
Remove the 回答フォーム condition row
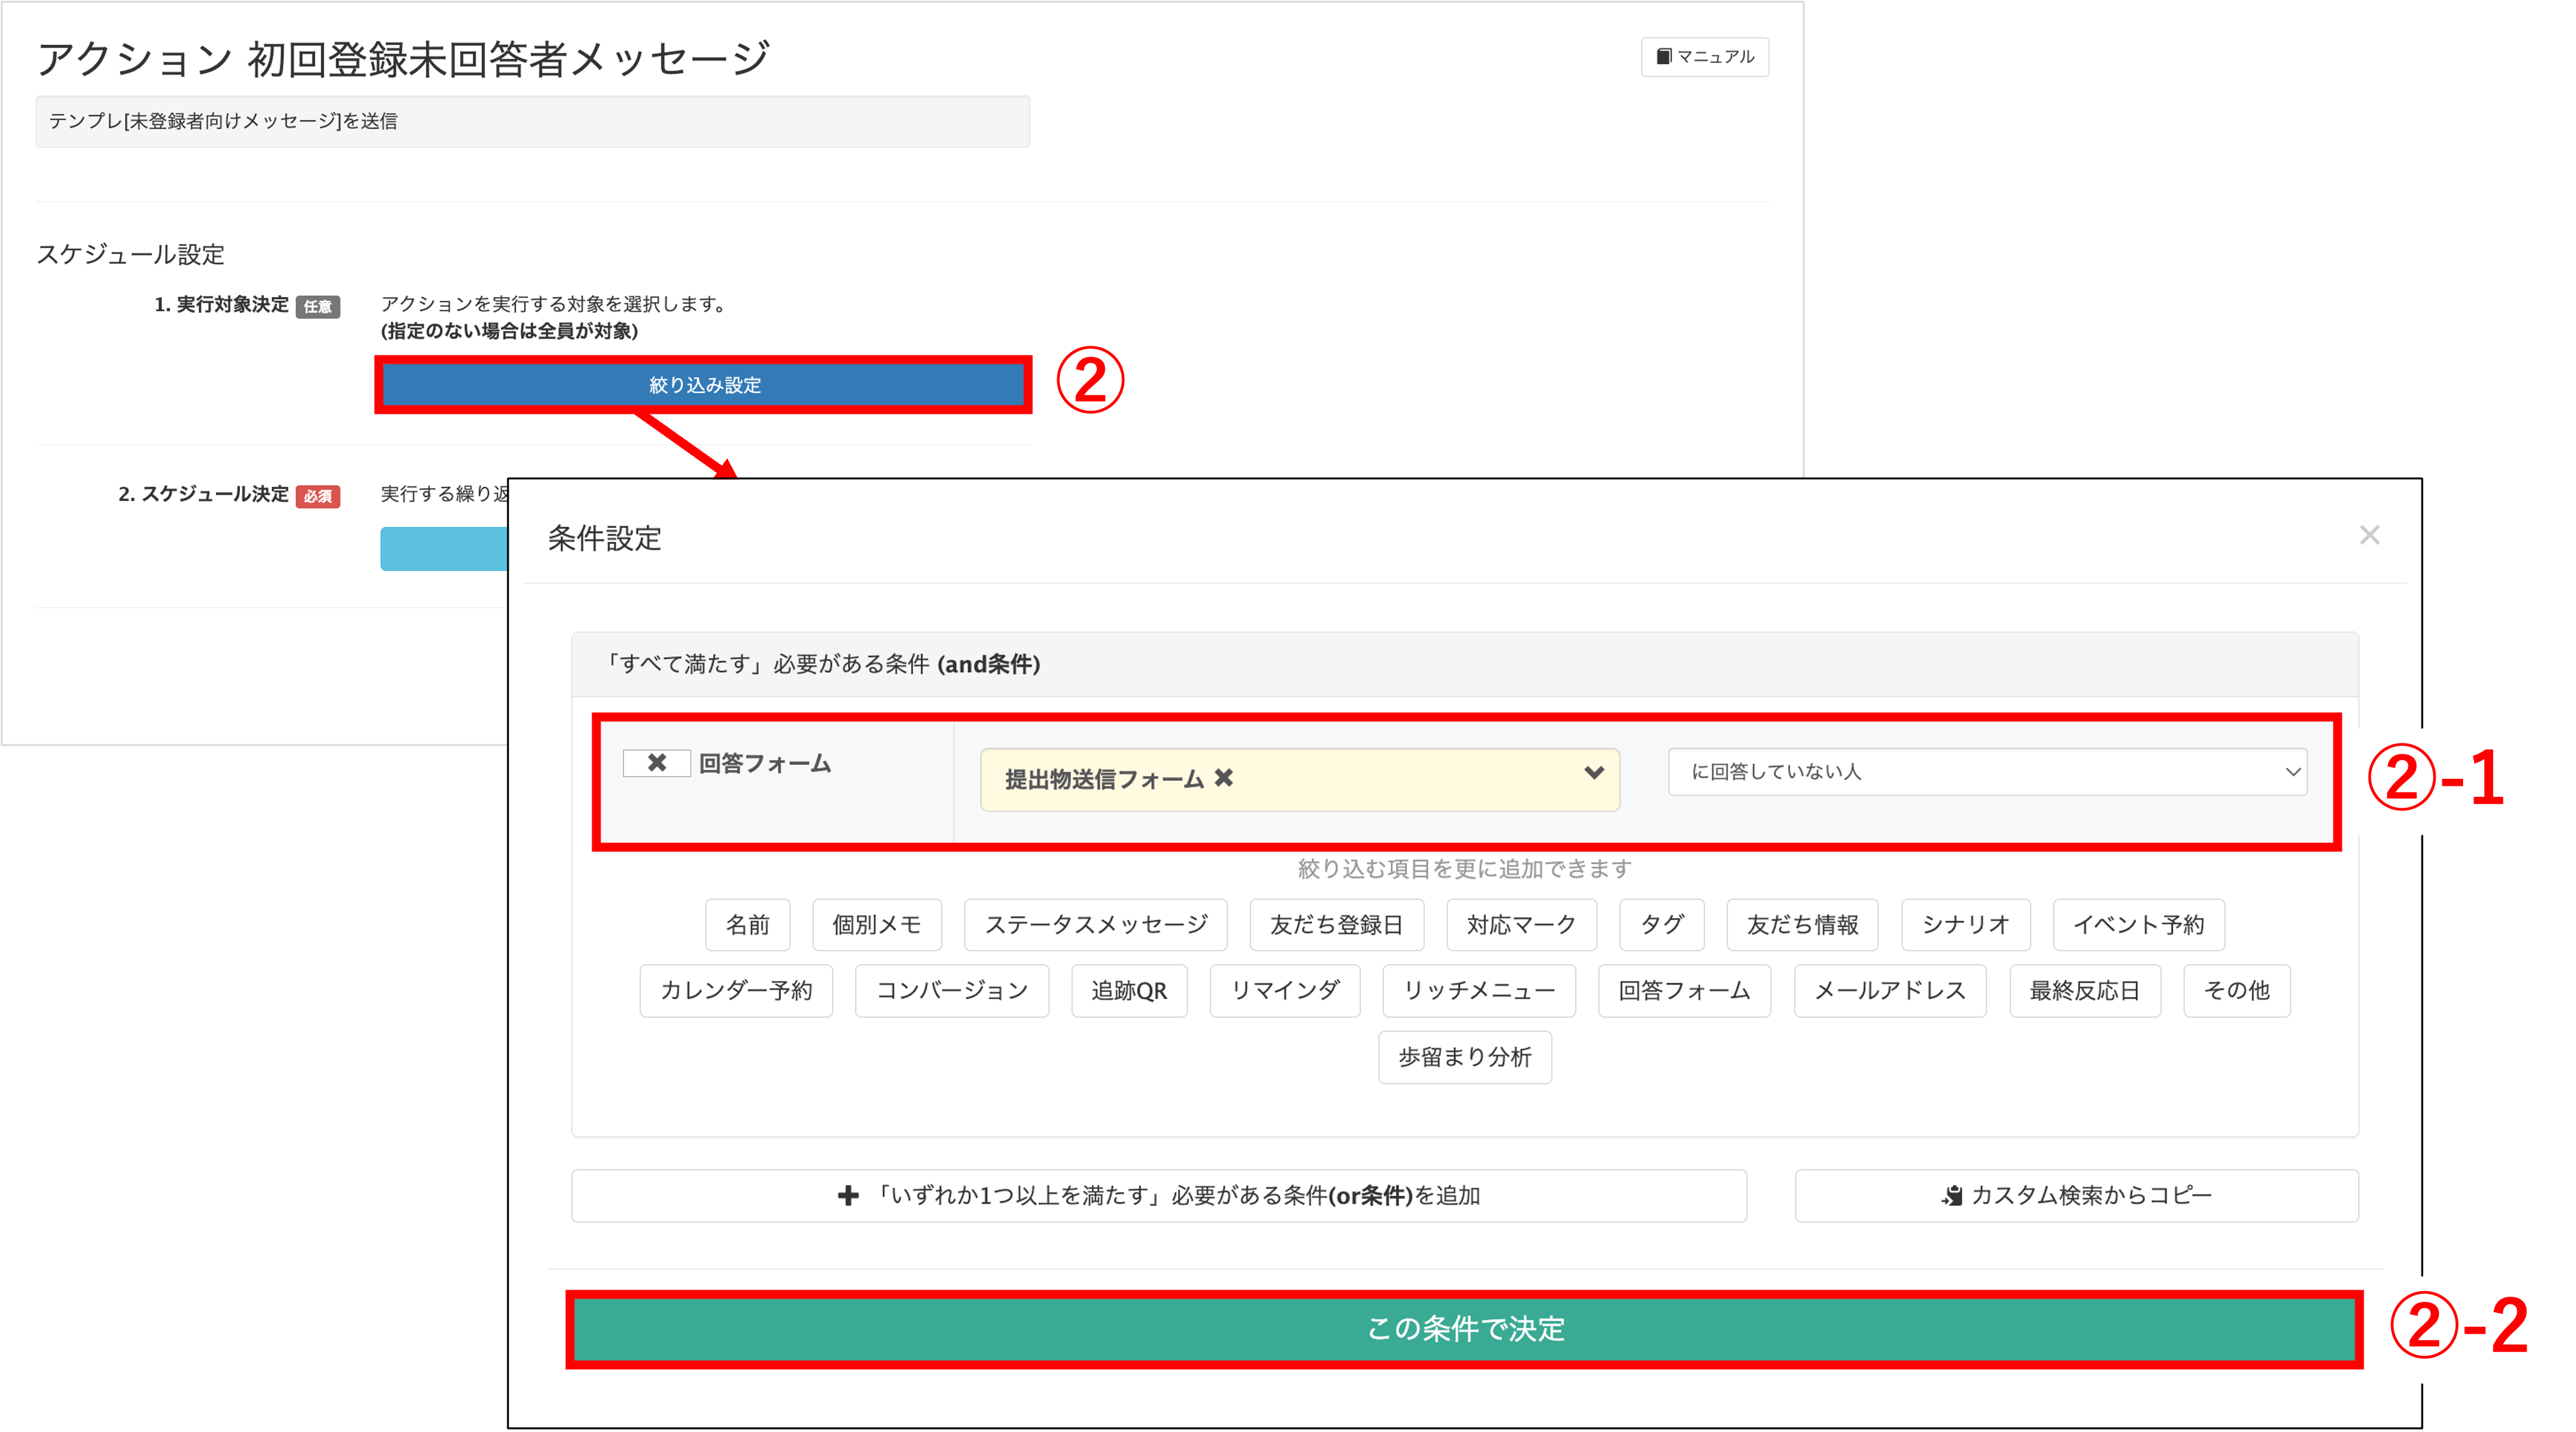pos(656,763)
